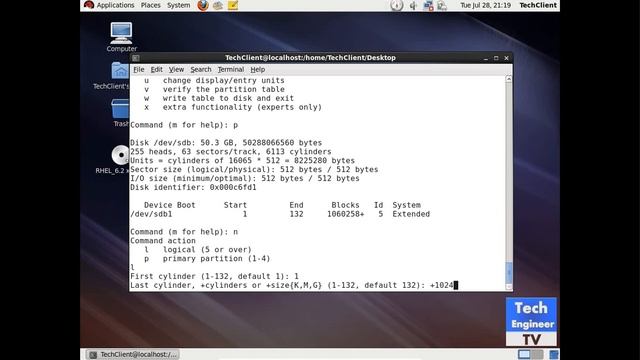640x360 pixels.
Task: Minimize the terminal window
Action: coord(486,58)
